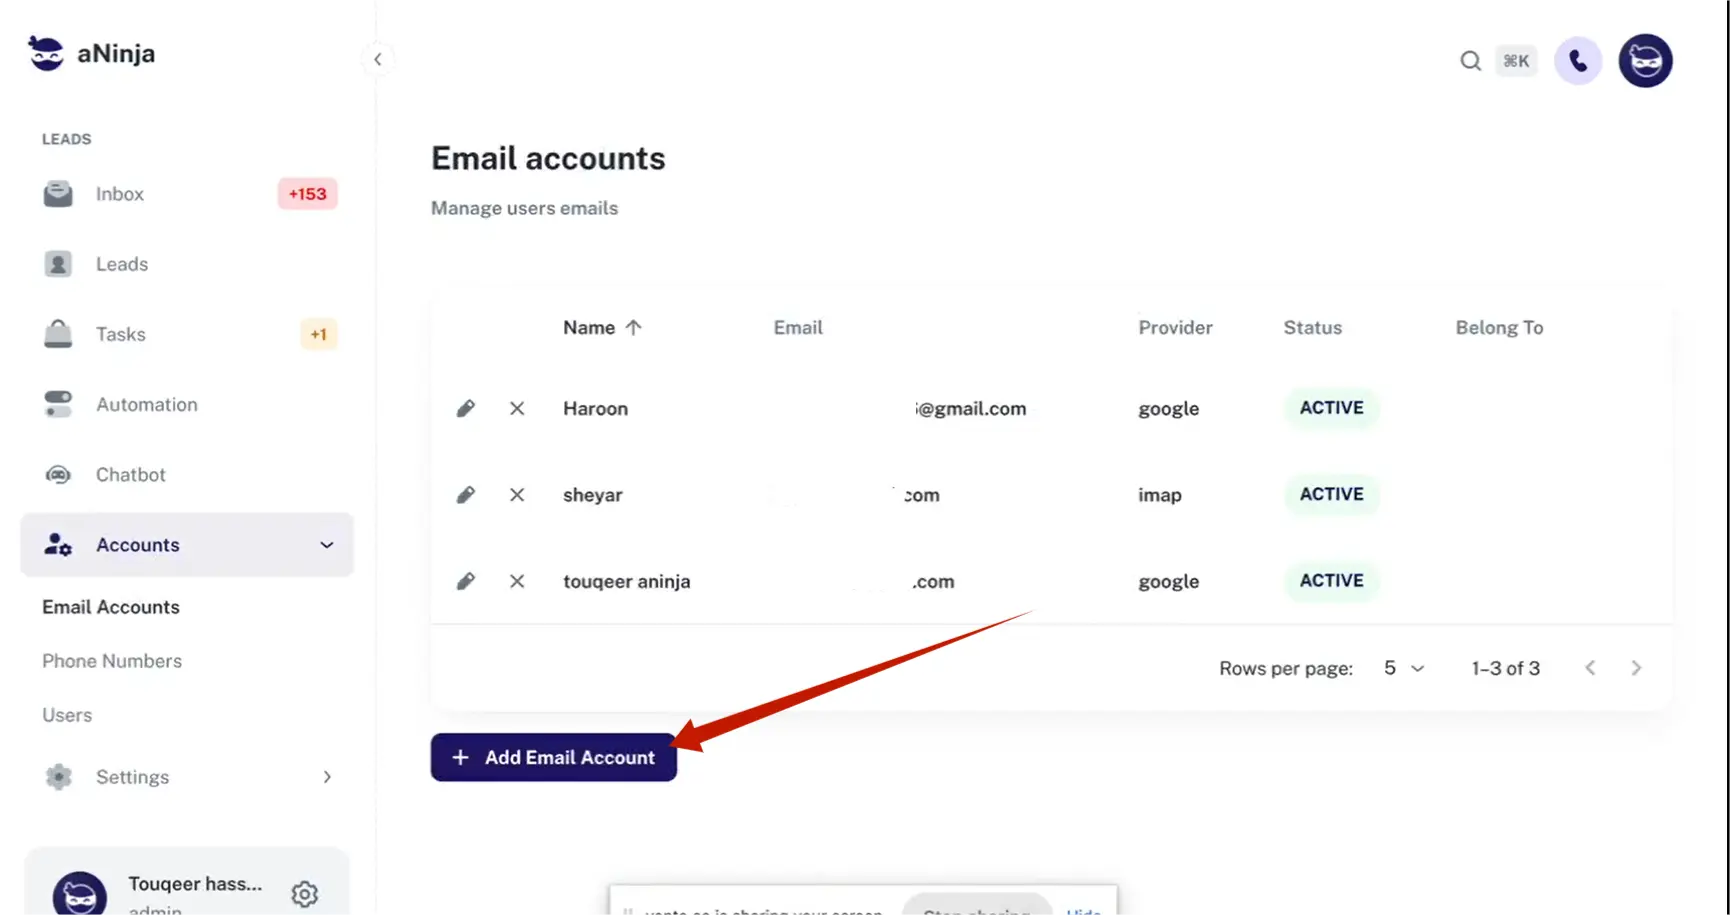Click the edit pencil for Haroon
Image resolution: width=1730 pixels, height=915 pixels.
[466, 408]
